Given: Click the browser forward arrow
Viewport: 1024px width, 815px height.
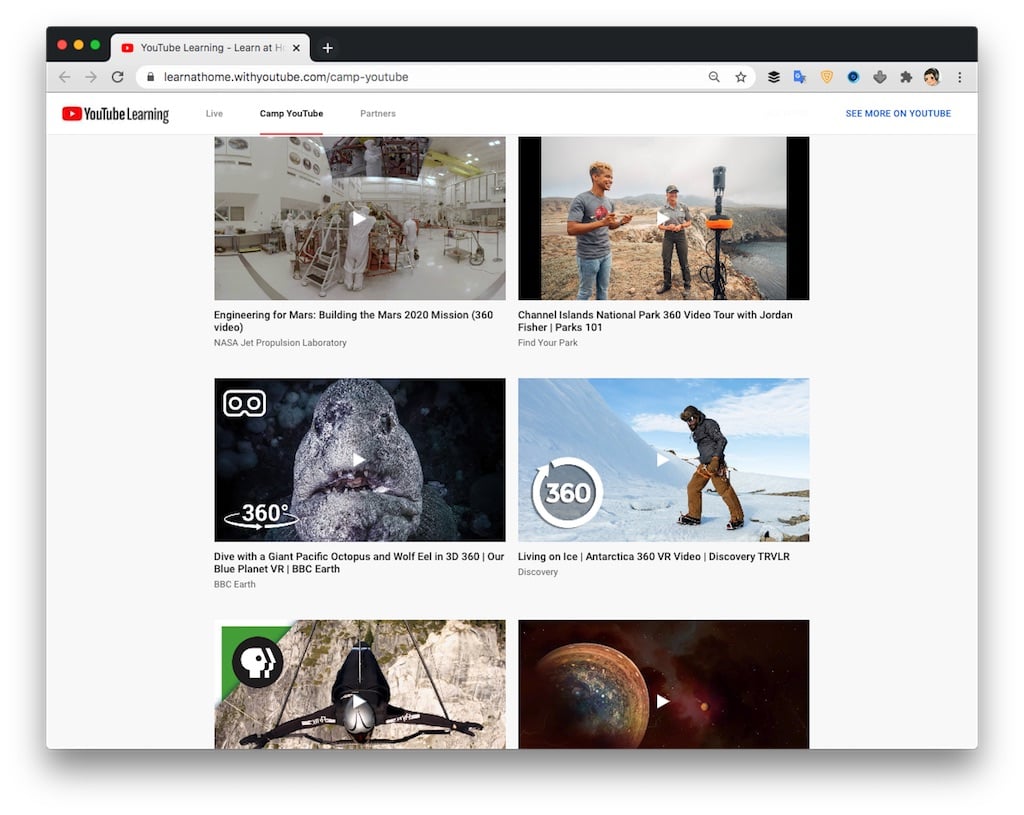Looking at the screenshot, I should coord(91,77).
